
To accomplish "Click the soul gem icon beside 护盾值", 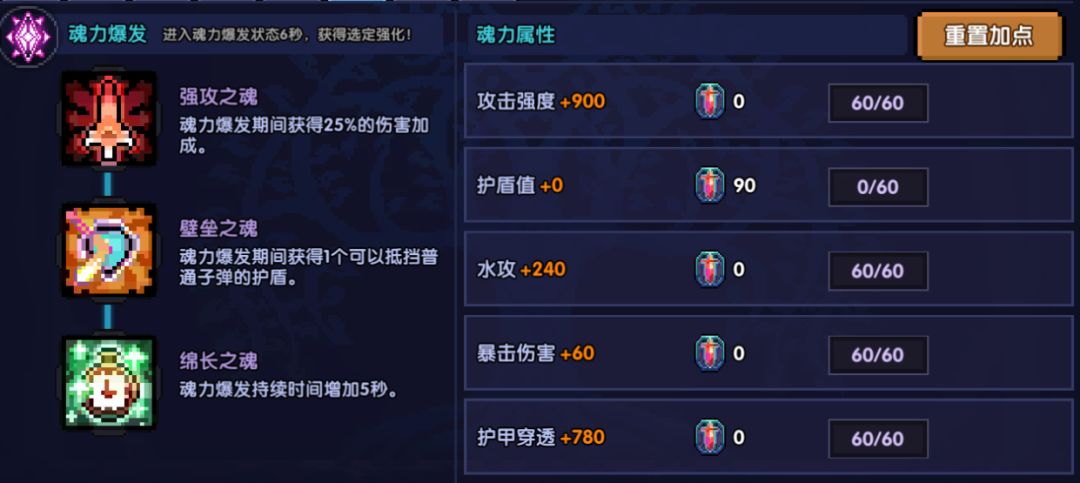I will click(x=710, y=186).
